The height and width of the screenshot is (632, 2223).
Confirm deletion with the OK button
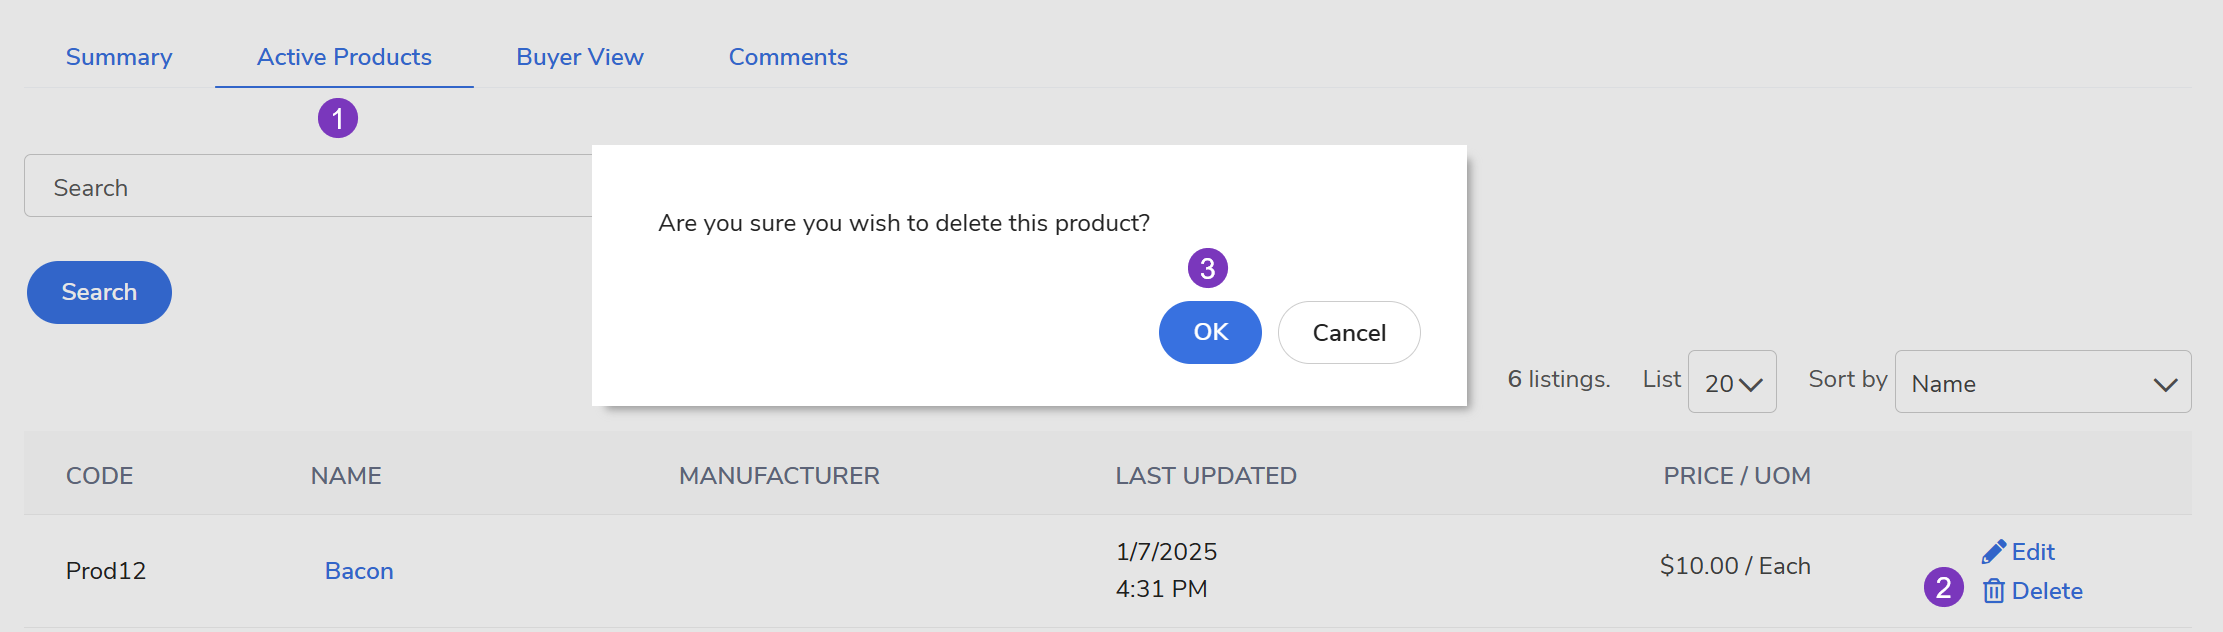pyautogui.click(x=1210, y=332)
